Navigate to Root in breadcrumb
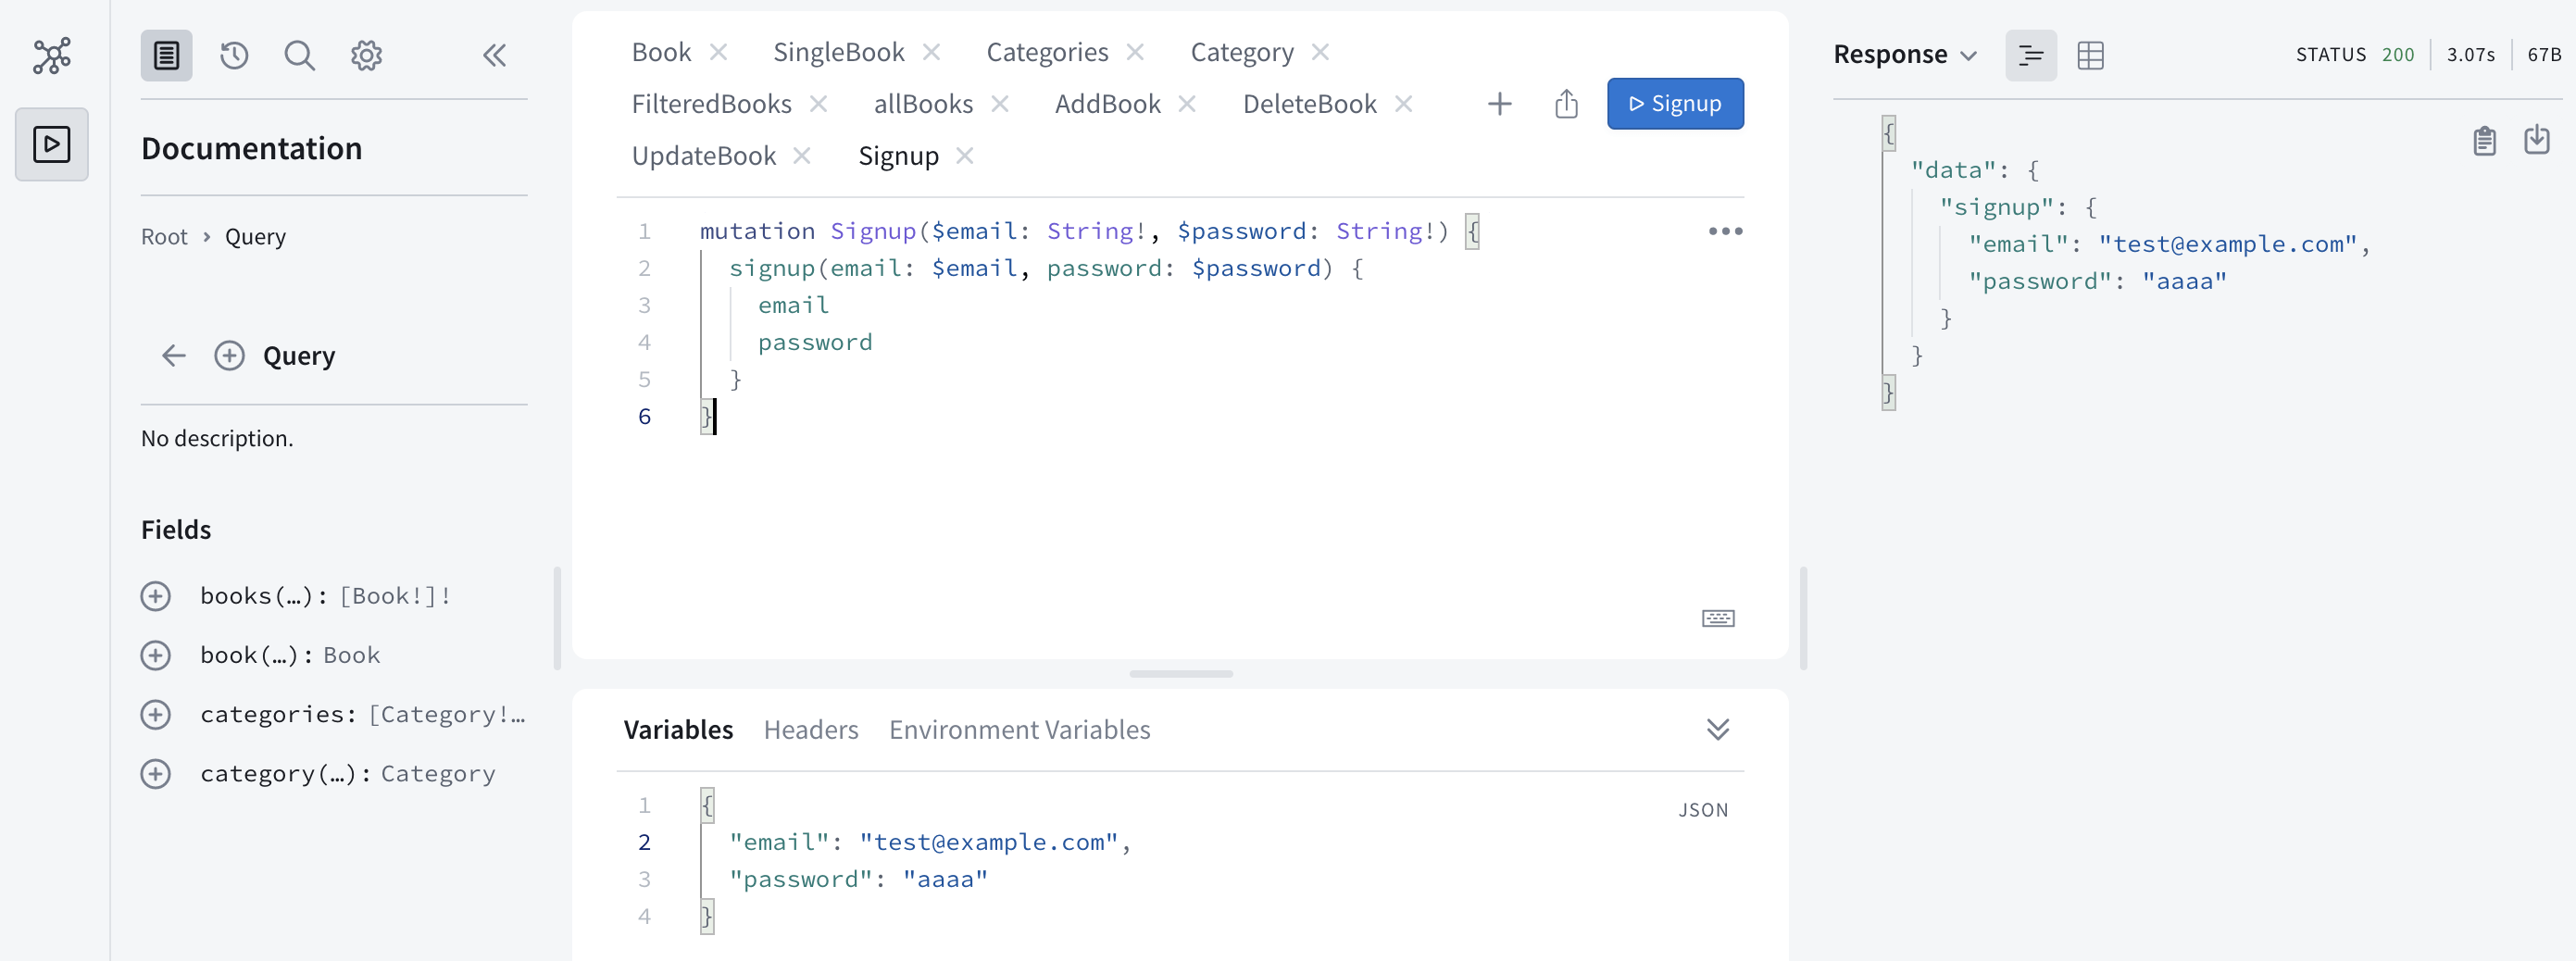 (164, 237)
